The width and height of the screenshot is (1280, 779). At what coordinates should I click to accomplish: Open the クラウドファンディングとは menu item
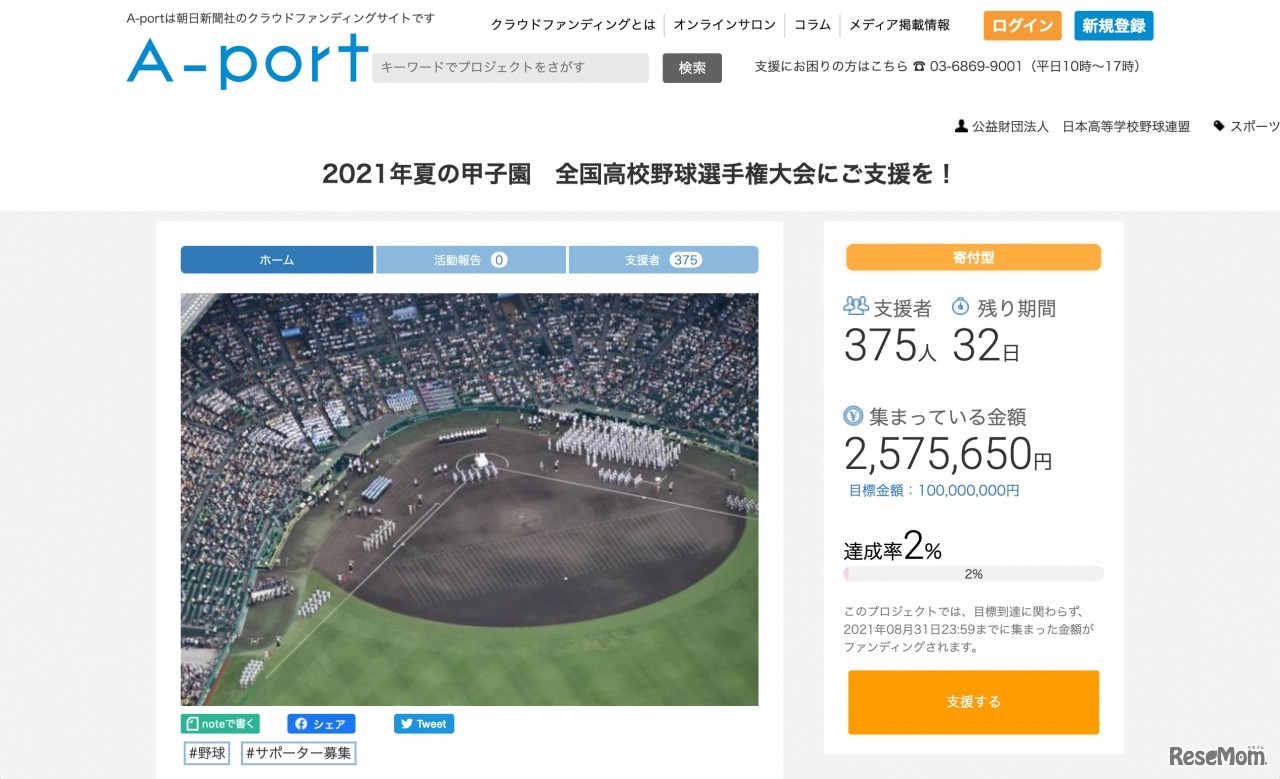[572, 25]
